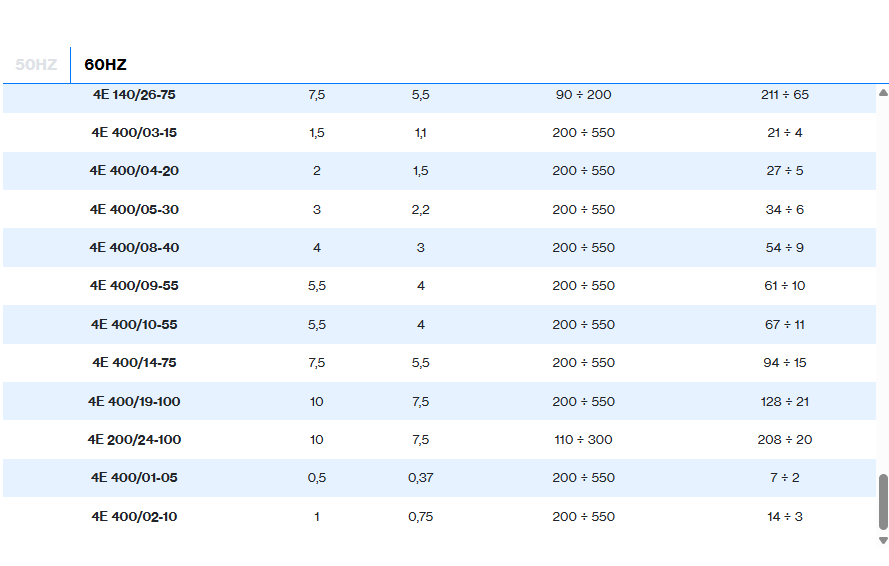
Task: Click the 208 ÷ 20 head value
Action: (x=785, y=440)
